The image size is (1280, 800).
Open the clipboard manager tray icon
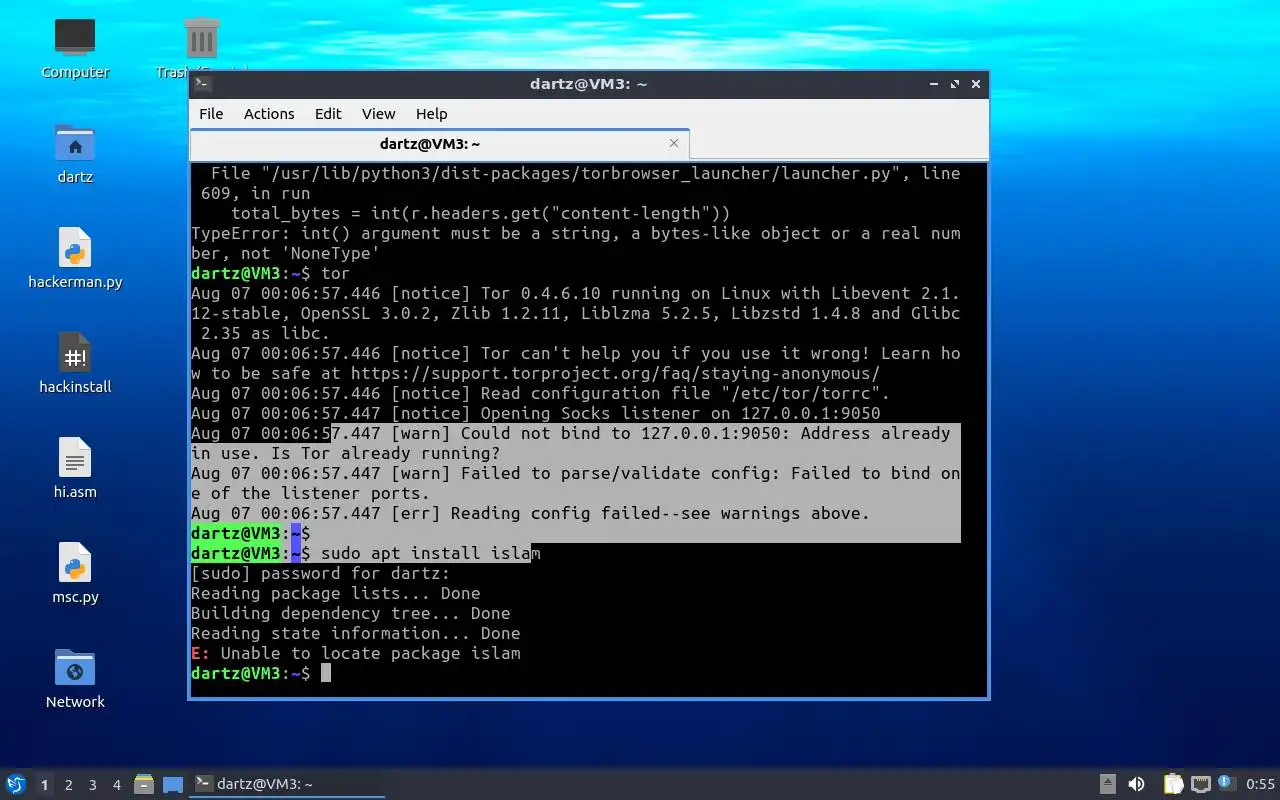(x=1172, y=784)
